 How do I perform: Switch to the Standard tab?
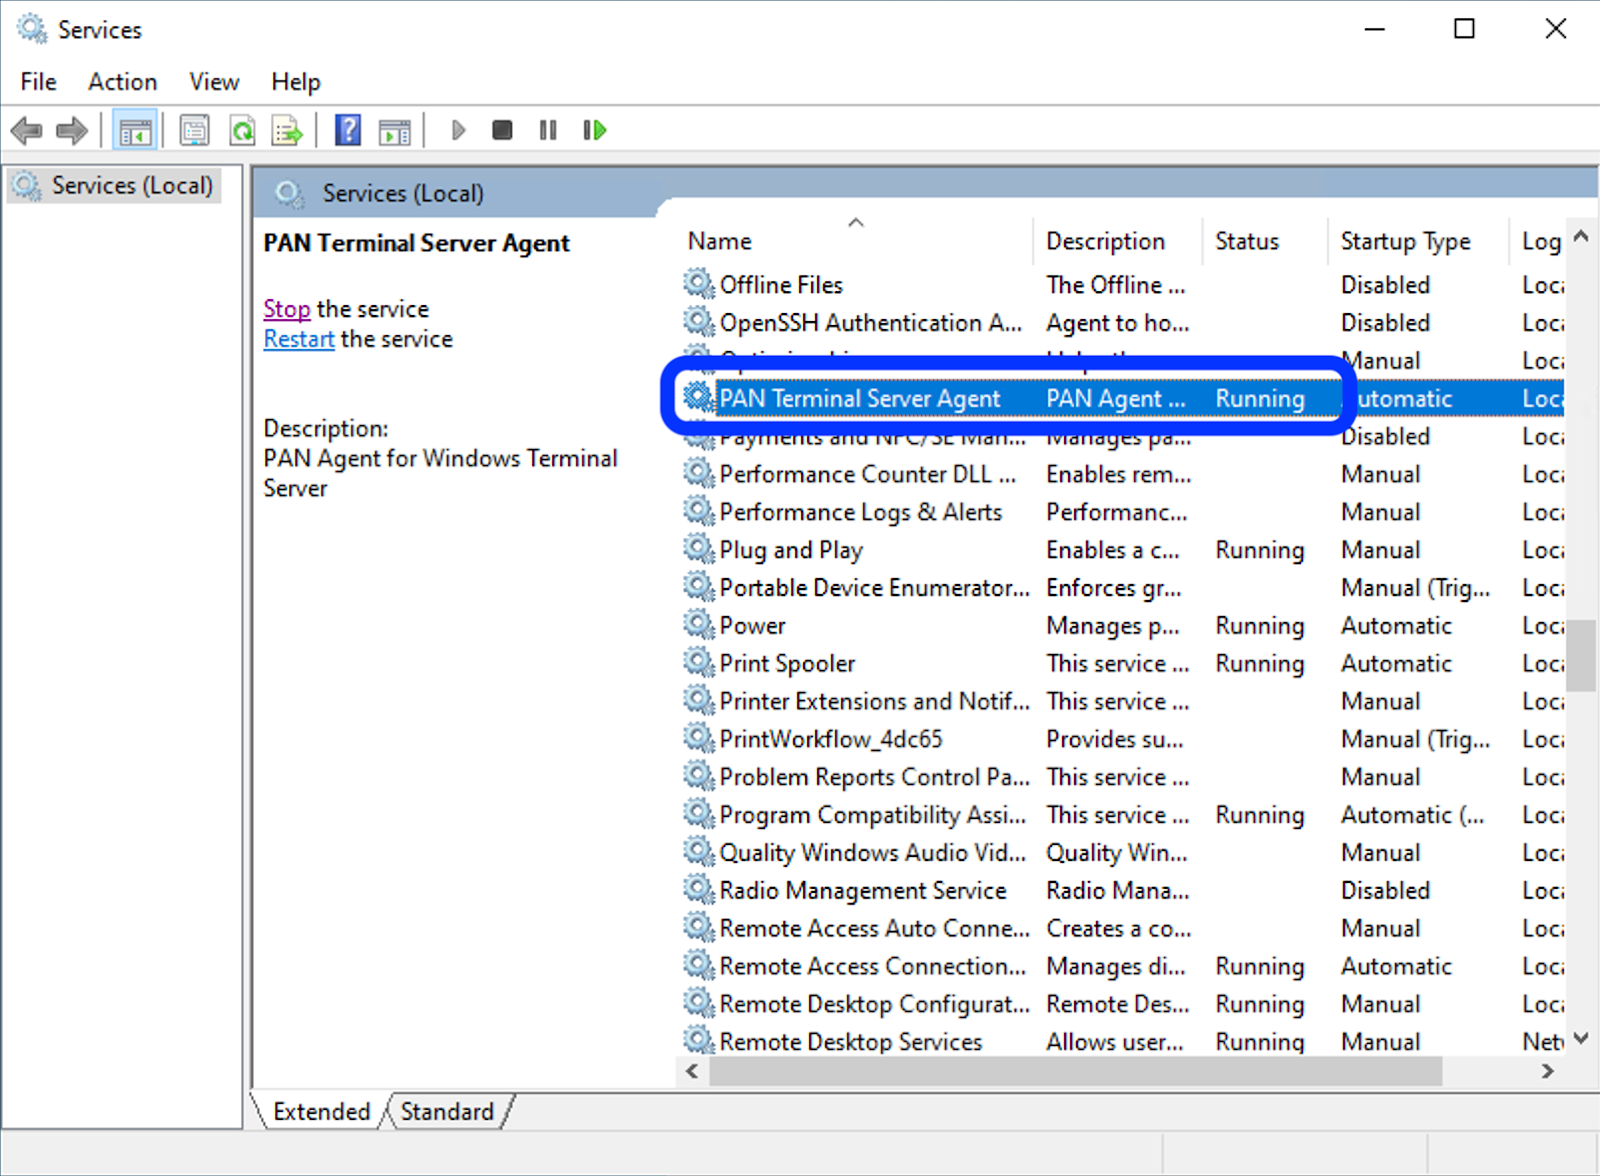click(446, 1111)
